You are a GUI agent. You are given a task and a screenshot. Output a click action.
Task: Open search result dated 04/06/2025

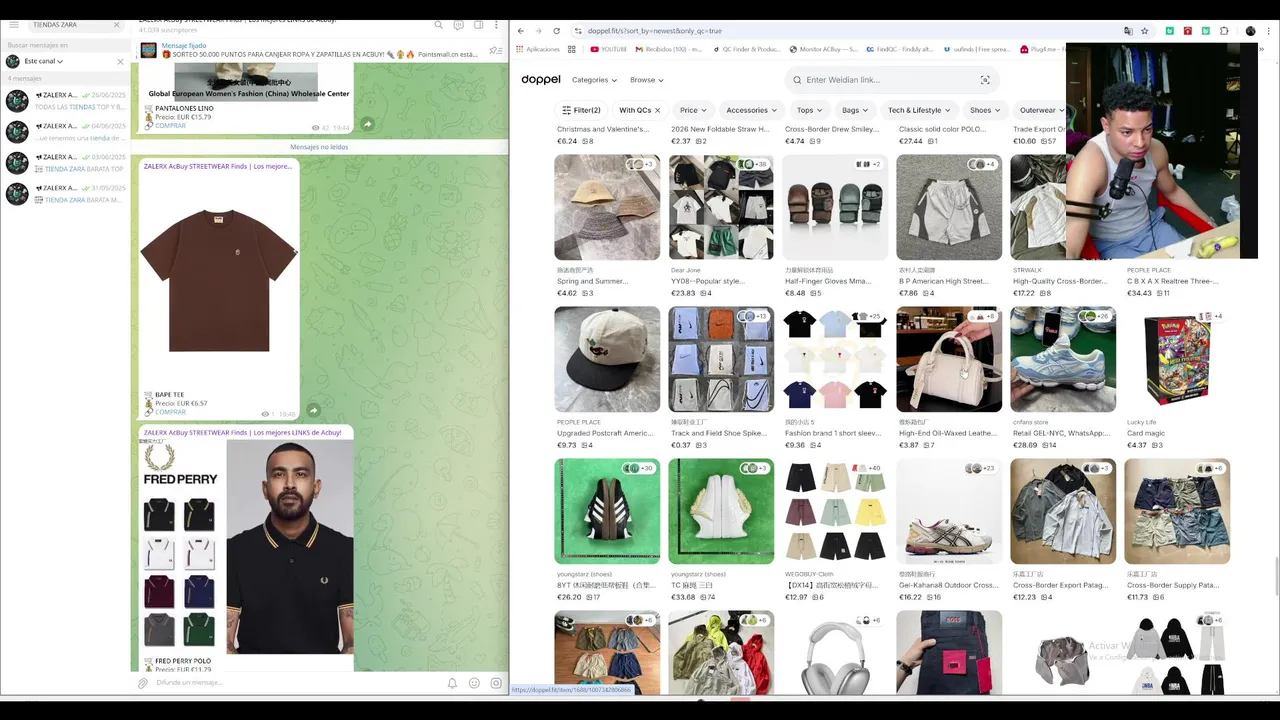[65, 132]
